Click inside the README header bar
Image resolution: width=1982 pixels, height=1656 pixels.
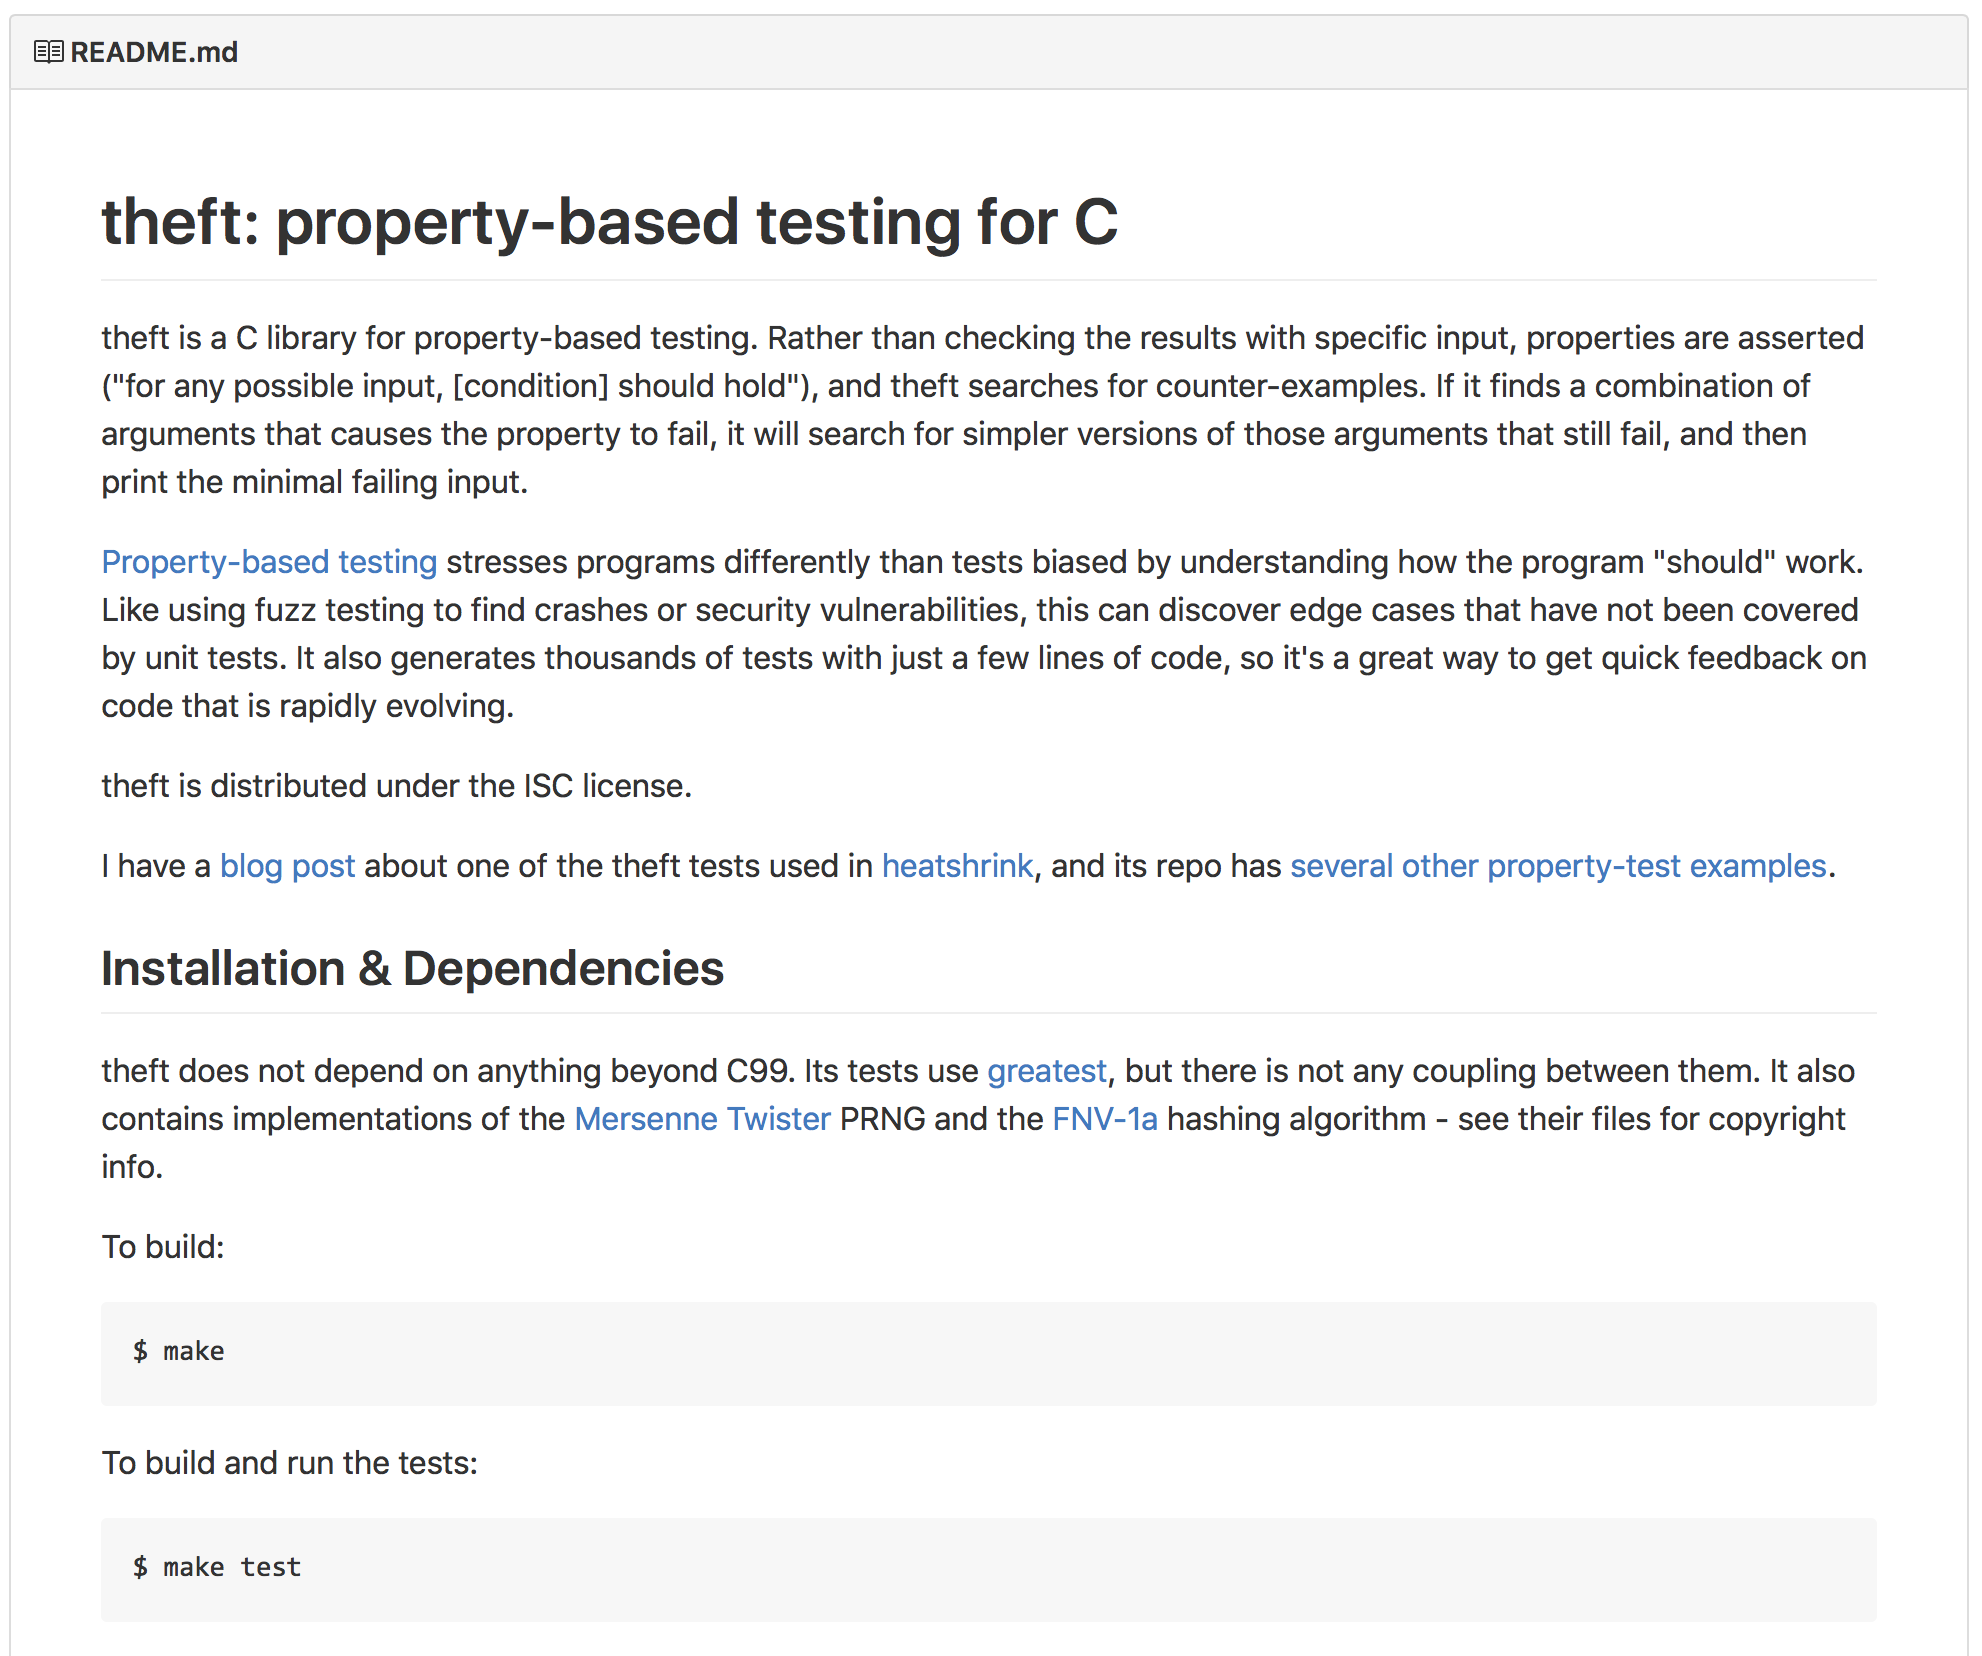(x=990, y=51)
